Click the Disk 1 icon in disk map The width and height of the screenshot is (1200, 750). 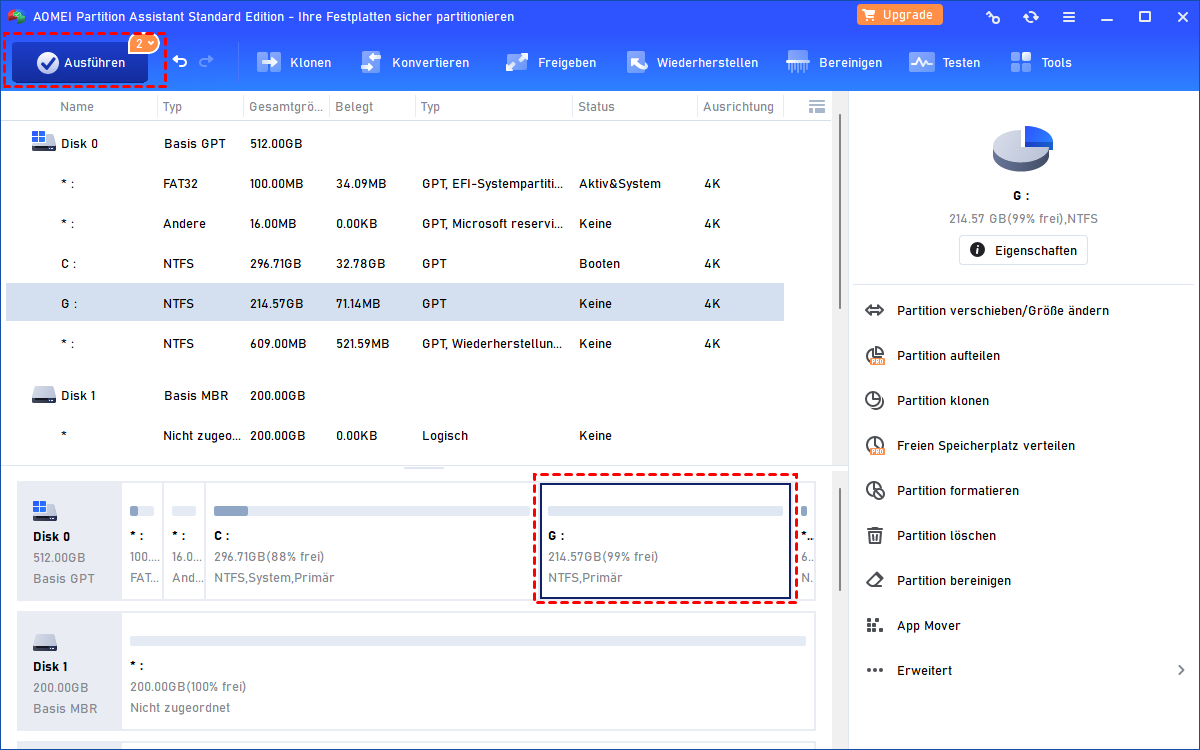pyautogui.click(x=44, y=642)
